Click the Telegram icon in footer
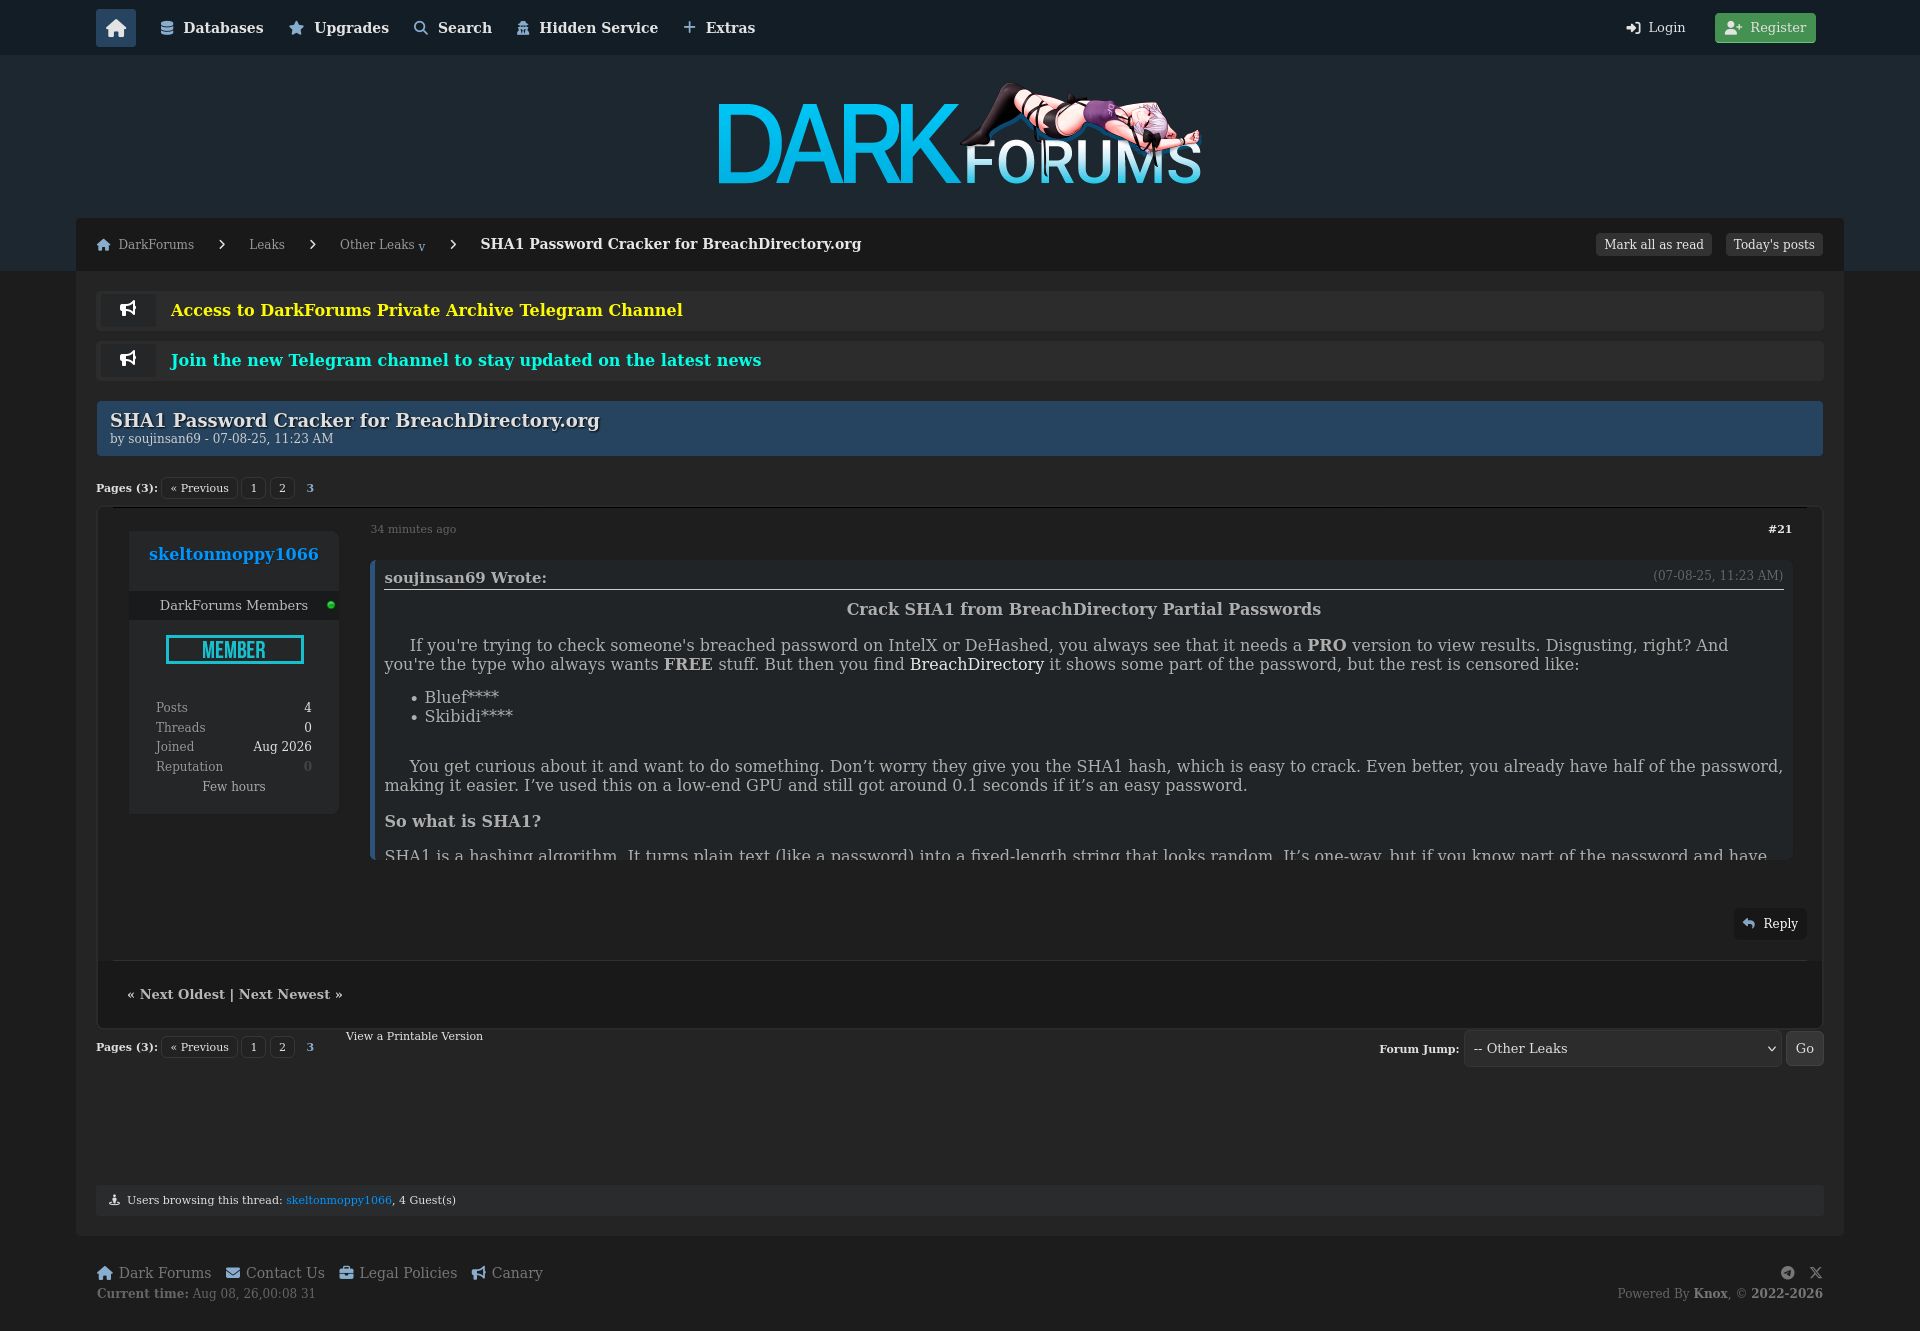This screenshot has height=1331, width=1920. (1787, 1273)
